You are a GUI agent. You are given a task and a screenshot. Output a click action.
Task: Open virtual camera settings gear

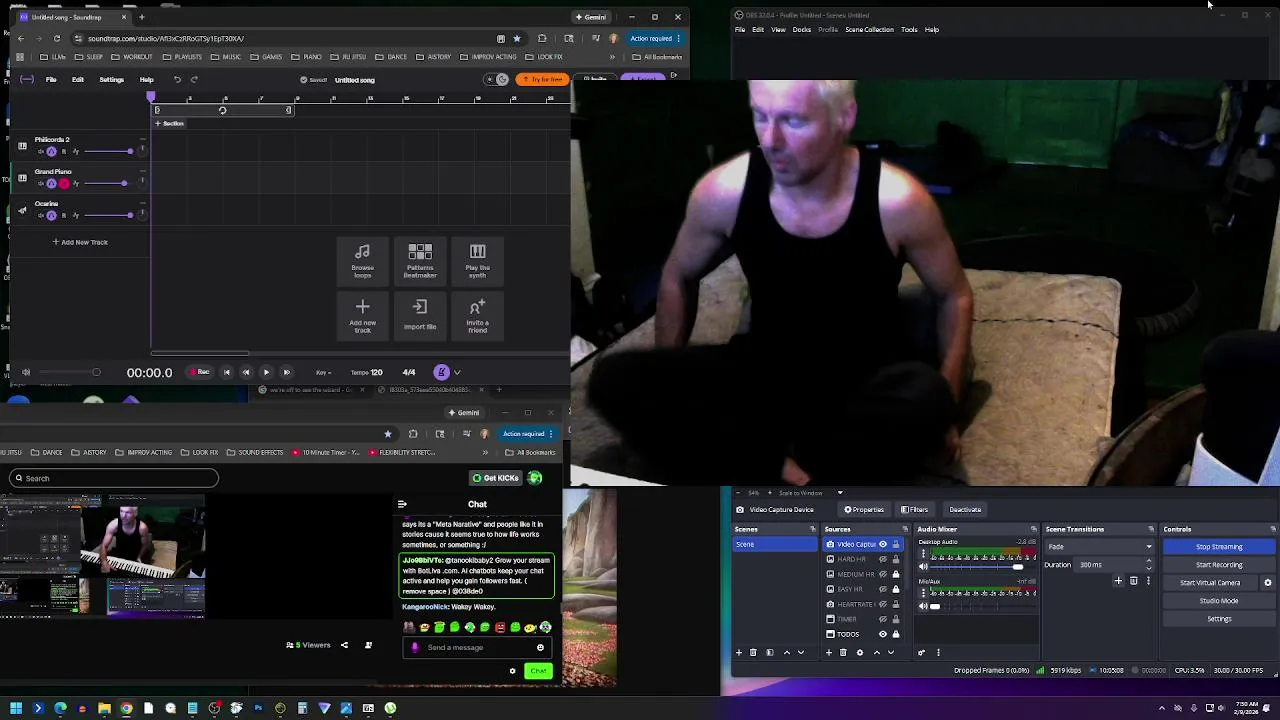click(1268, 583)
